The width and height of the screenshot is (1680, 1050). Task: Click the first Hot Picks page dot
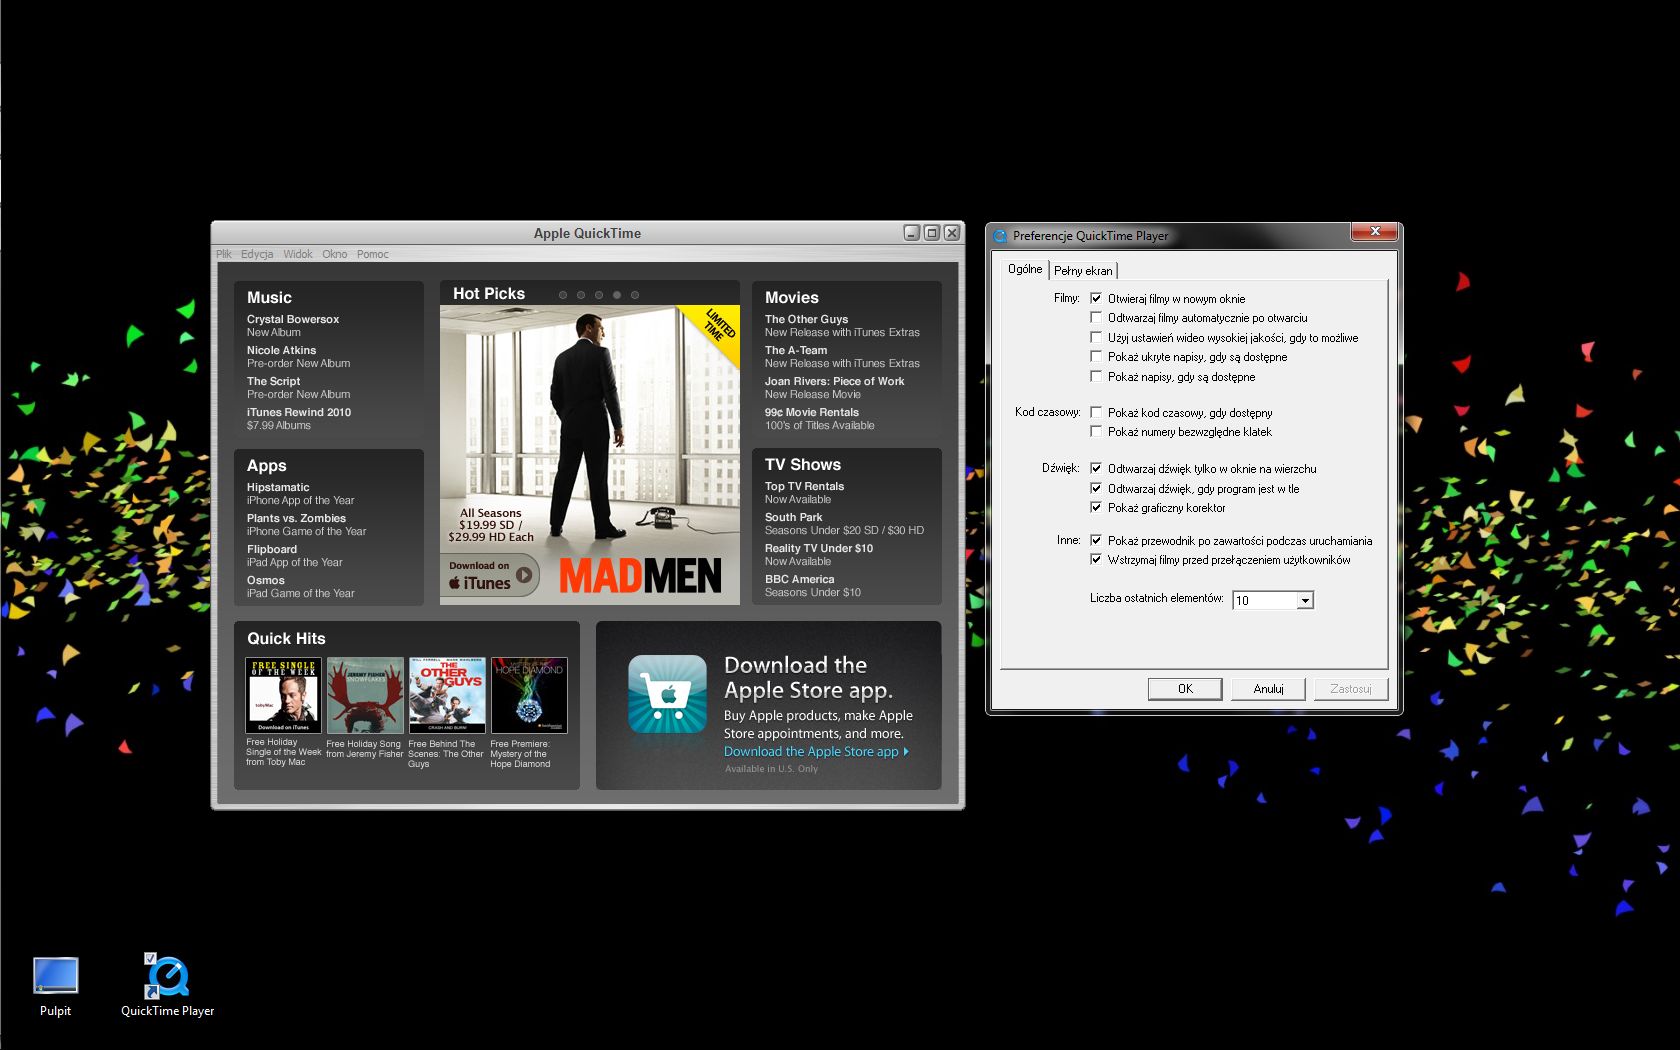pyautogui.click(x=563, y=295)
